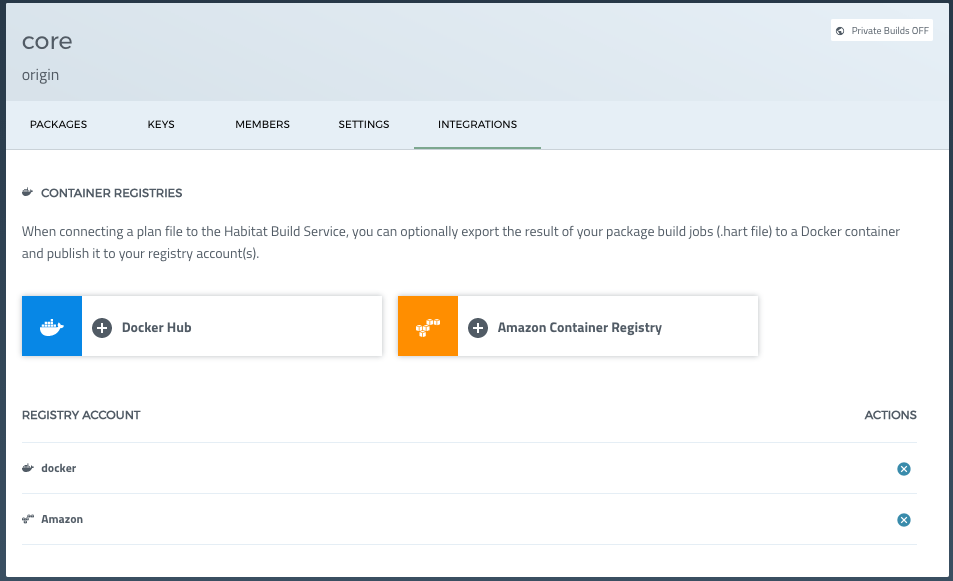
Task: Open the Settings tab
Action: pos(363,124)
